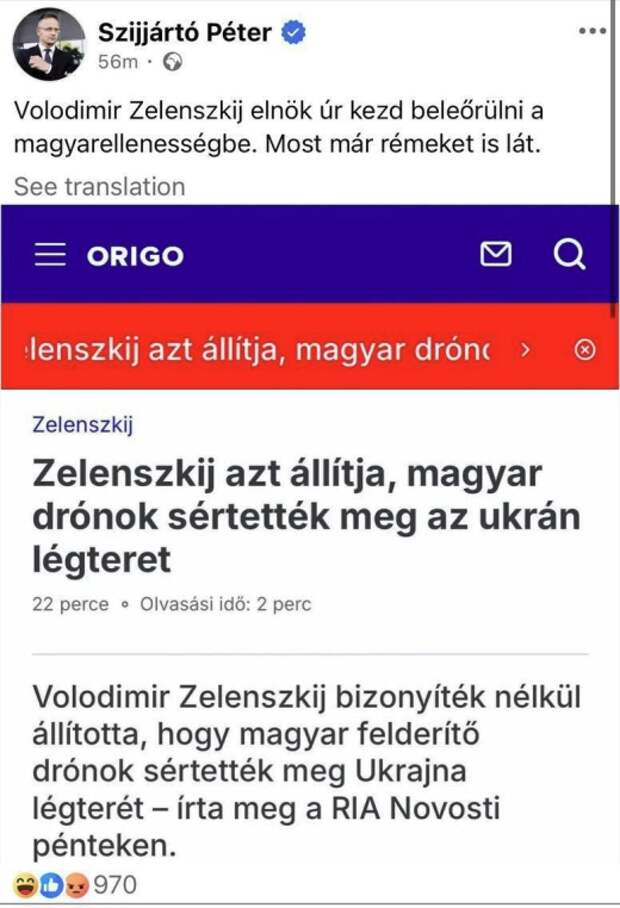Click See translation under the post
The width and height of the screenshot is (620, 908).
[x=99, y=187]
